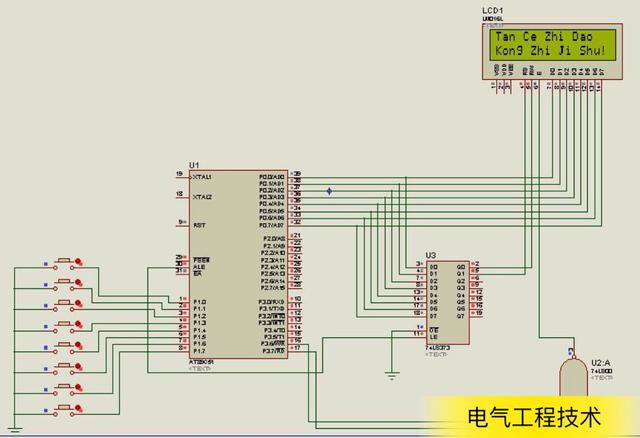Click the U1 reference label text
This screenshot has width=640, height=438.
[194, 165]
